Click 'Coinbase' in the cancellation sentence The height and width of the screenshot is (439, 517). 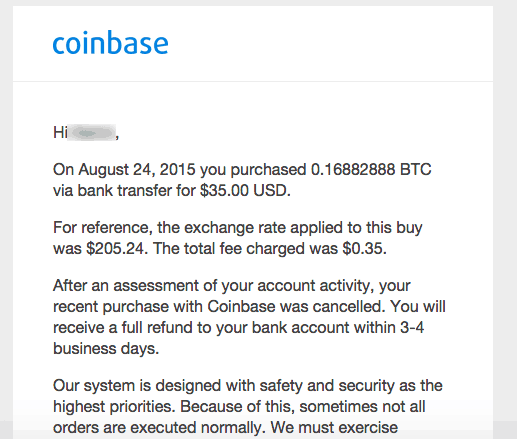point(241,306)
